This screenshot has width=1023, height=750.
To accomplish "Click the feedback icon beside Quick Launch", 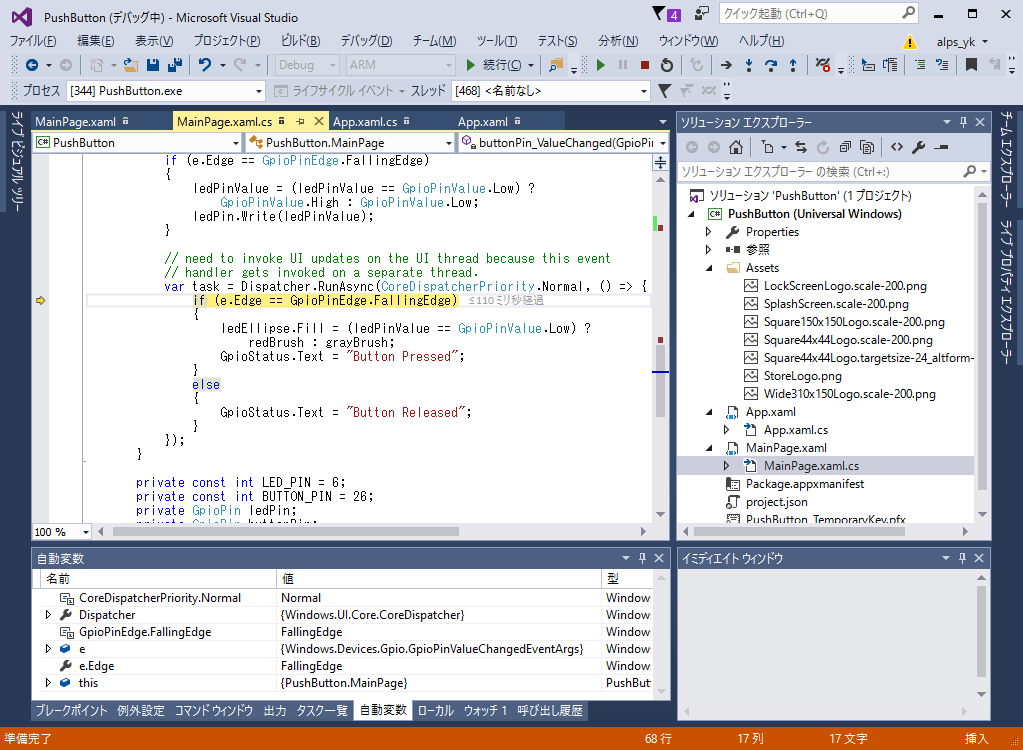I will click(x=702, y=14).
